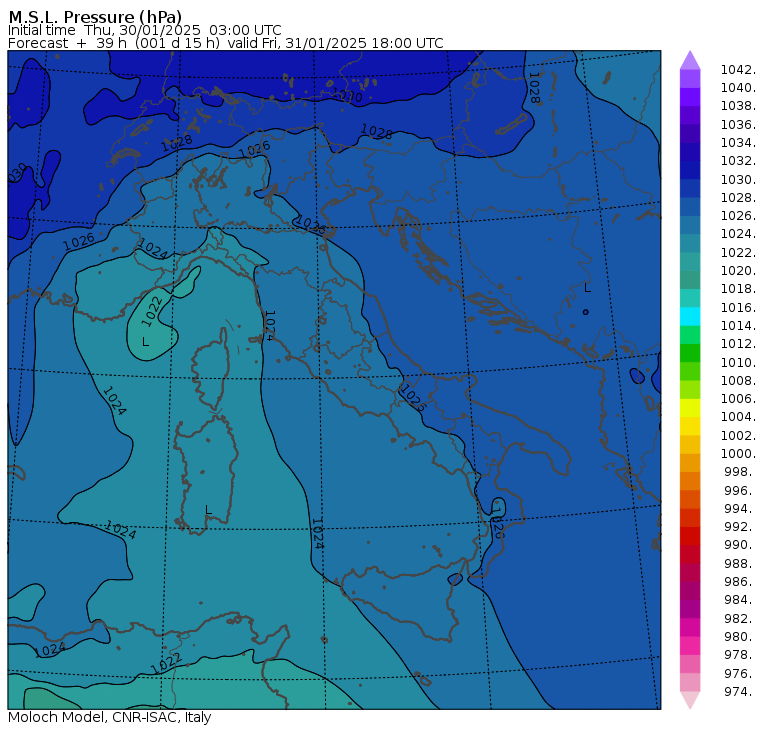Click the 1036. legend value
The image size is (760, 731).
pyautogui.click(x=738, y=125)
